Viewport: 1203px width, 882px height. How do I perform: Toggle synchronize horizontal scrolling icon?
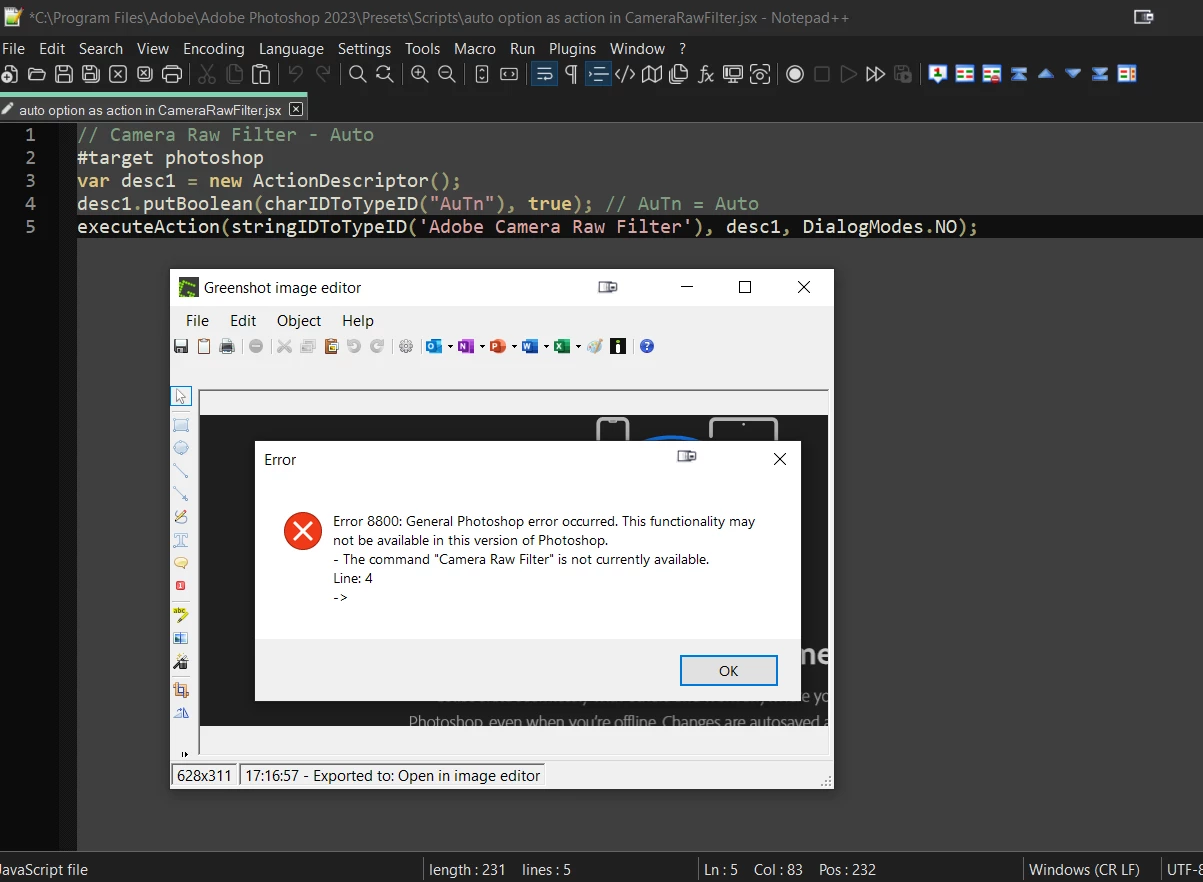(509, 74)
